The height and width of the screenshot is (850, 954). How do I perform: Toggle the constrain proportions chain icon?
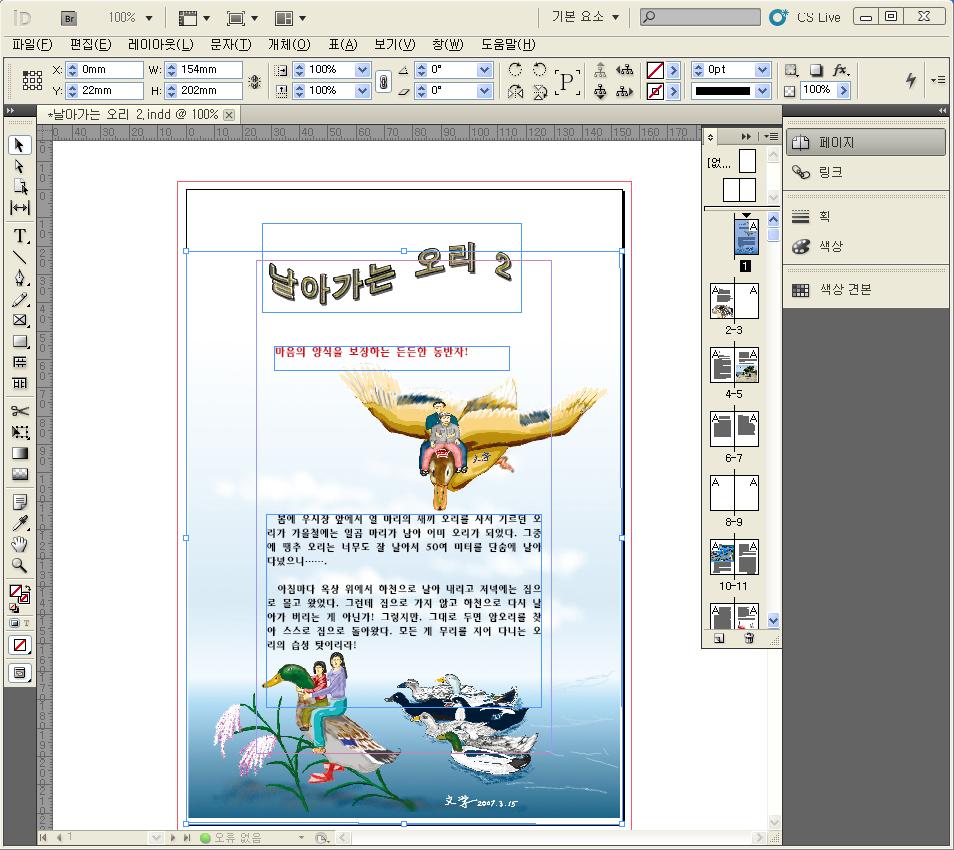[x=383, y=81]
